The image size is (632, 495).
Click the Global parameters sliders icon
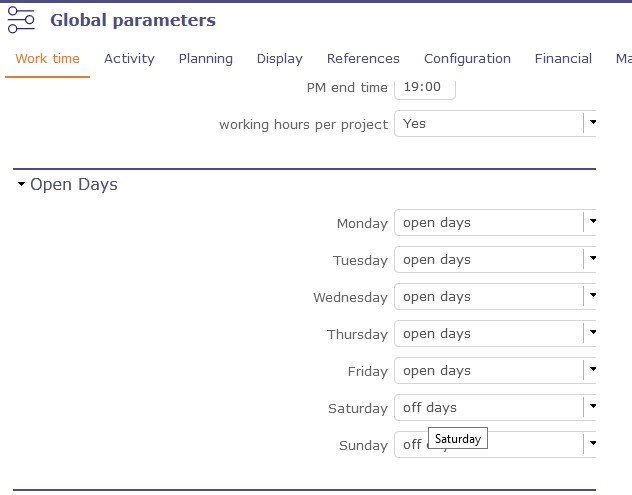pos(21,20)
